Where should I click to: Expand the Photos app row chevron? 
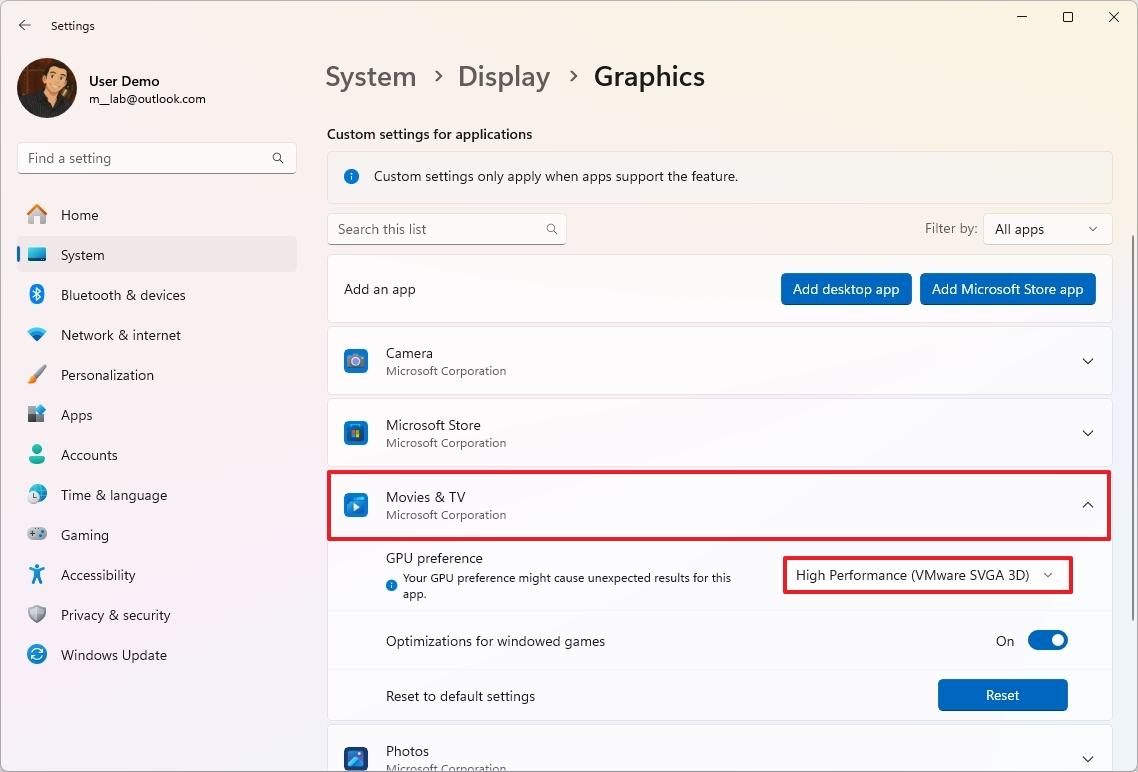1087,758
